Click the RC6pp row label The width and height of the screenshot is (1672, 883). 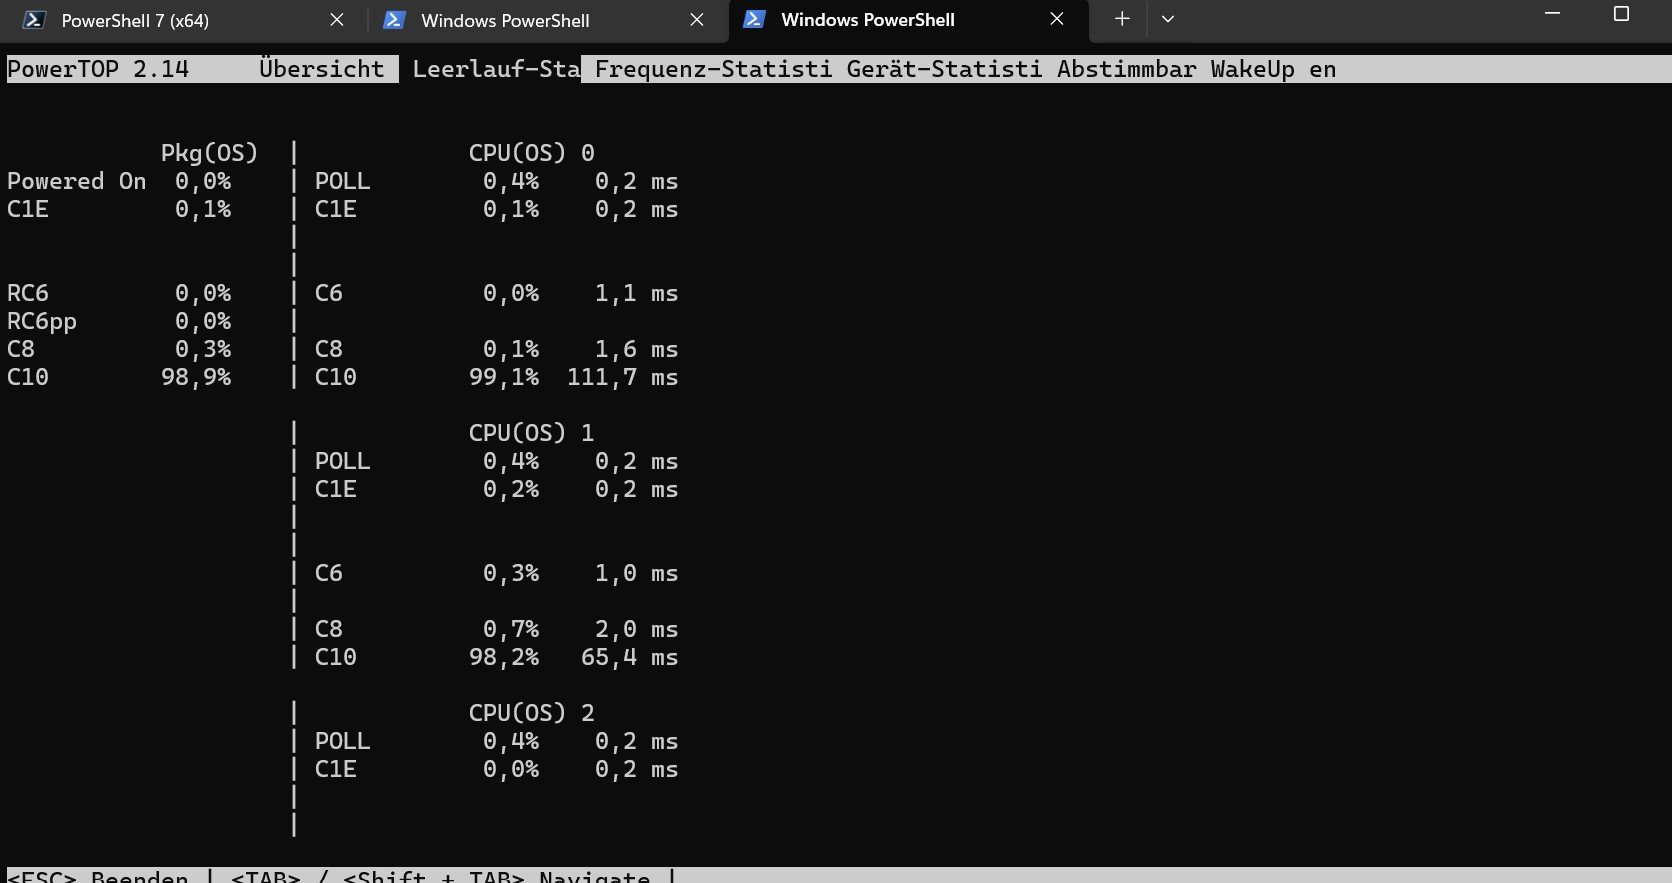click(x=42, y=321)
